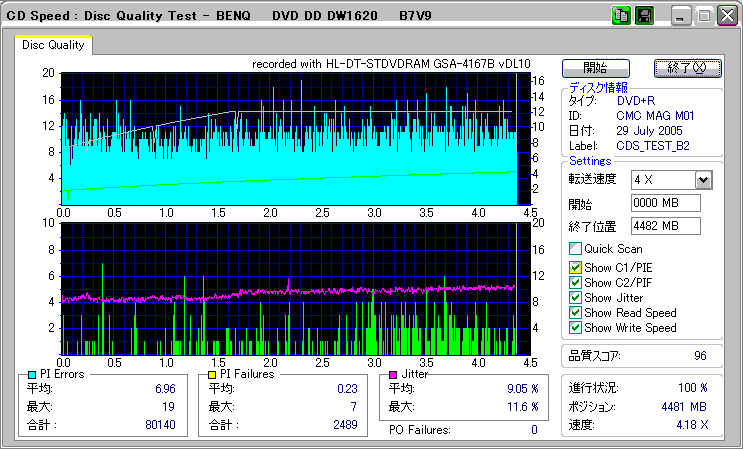Click the disabled maximize window button
This screenshot has width=743, height=449.
(x=704, y=16)
